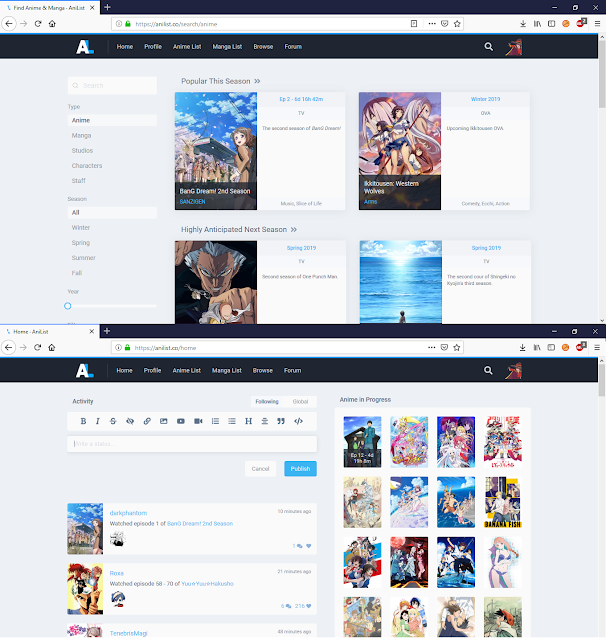The image size is (606, 640).
Task: Open BanG Dream! 2nd Season activity link
Action: click(x=200, y=523)
